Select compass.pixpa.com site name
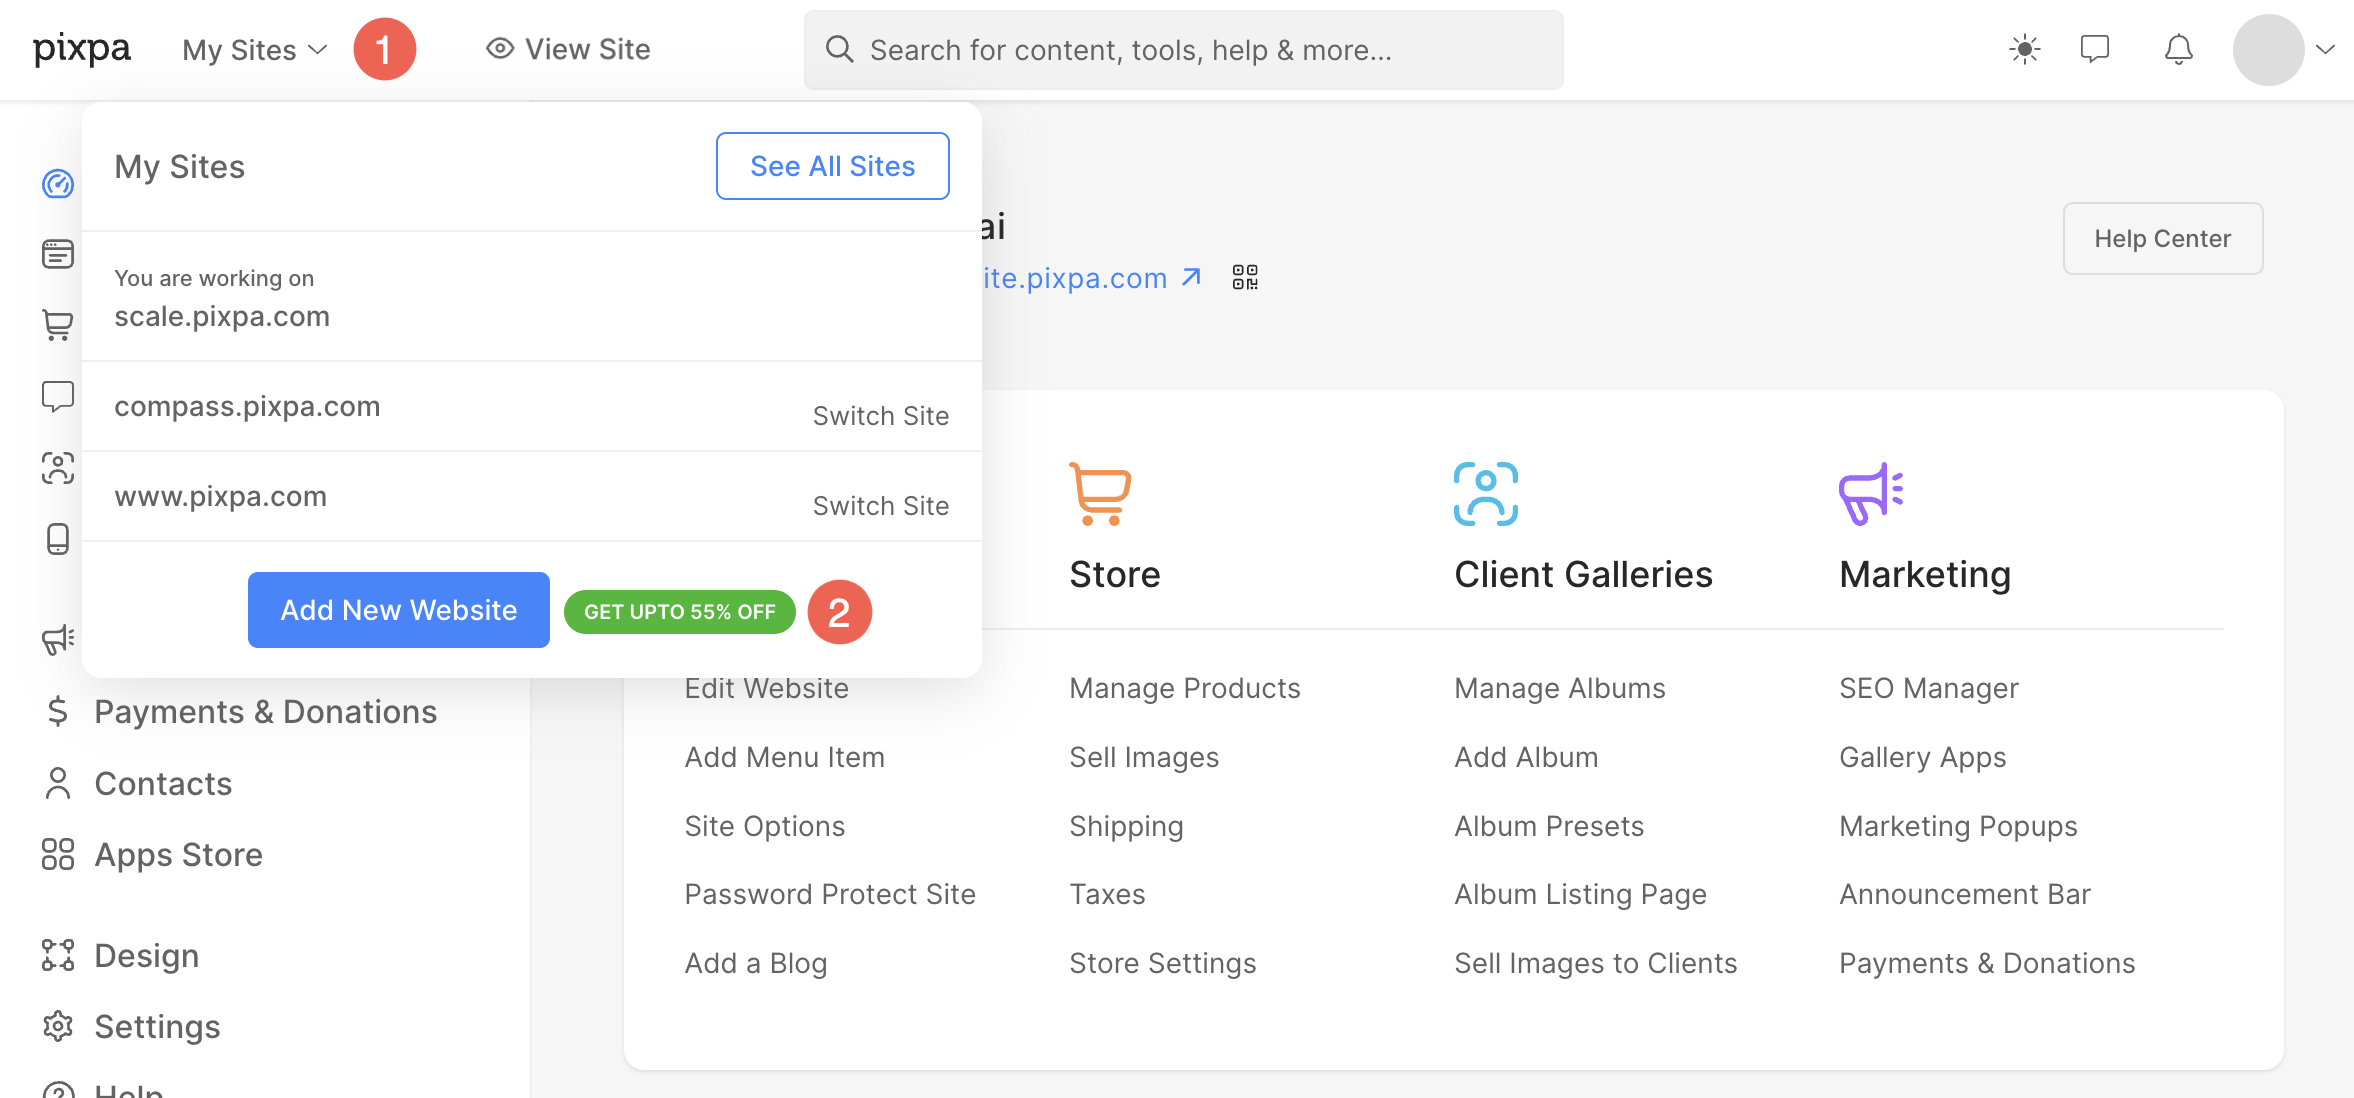2354x1098 pixels. (247, 406)
